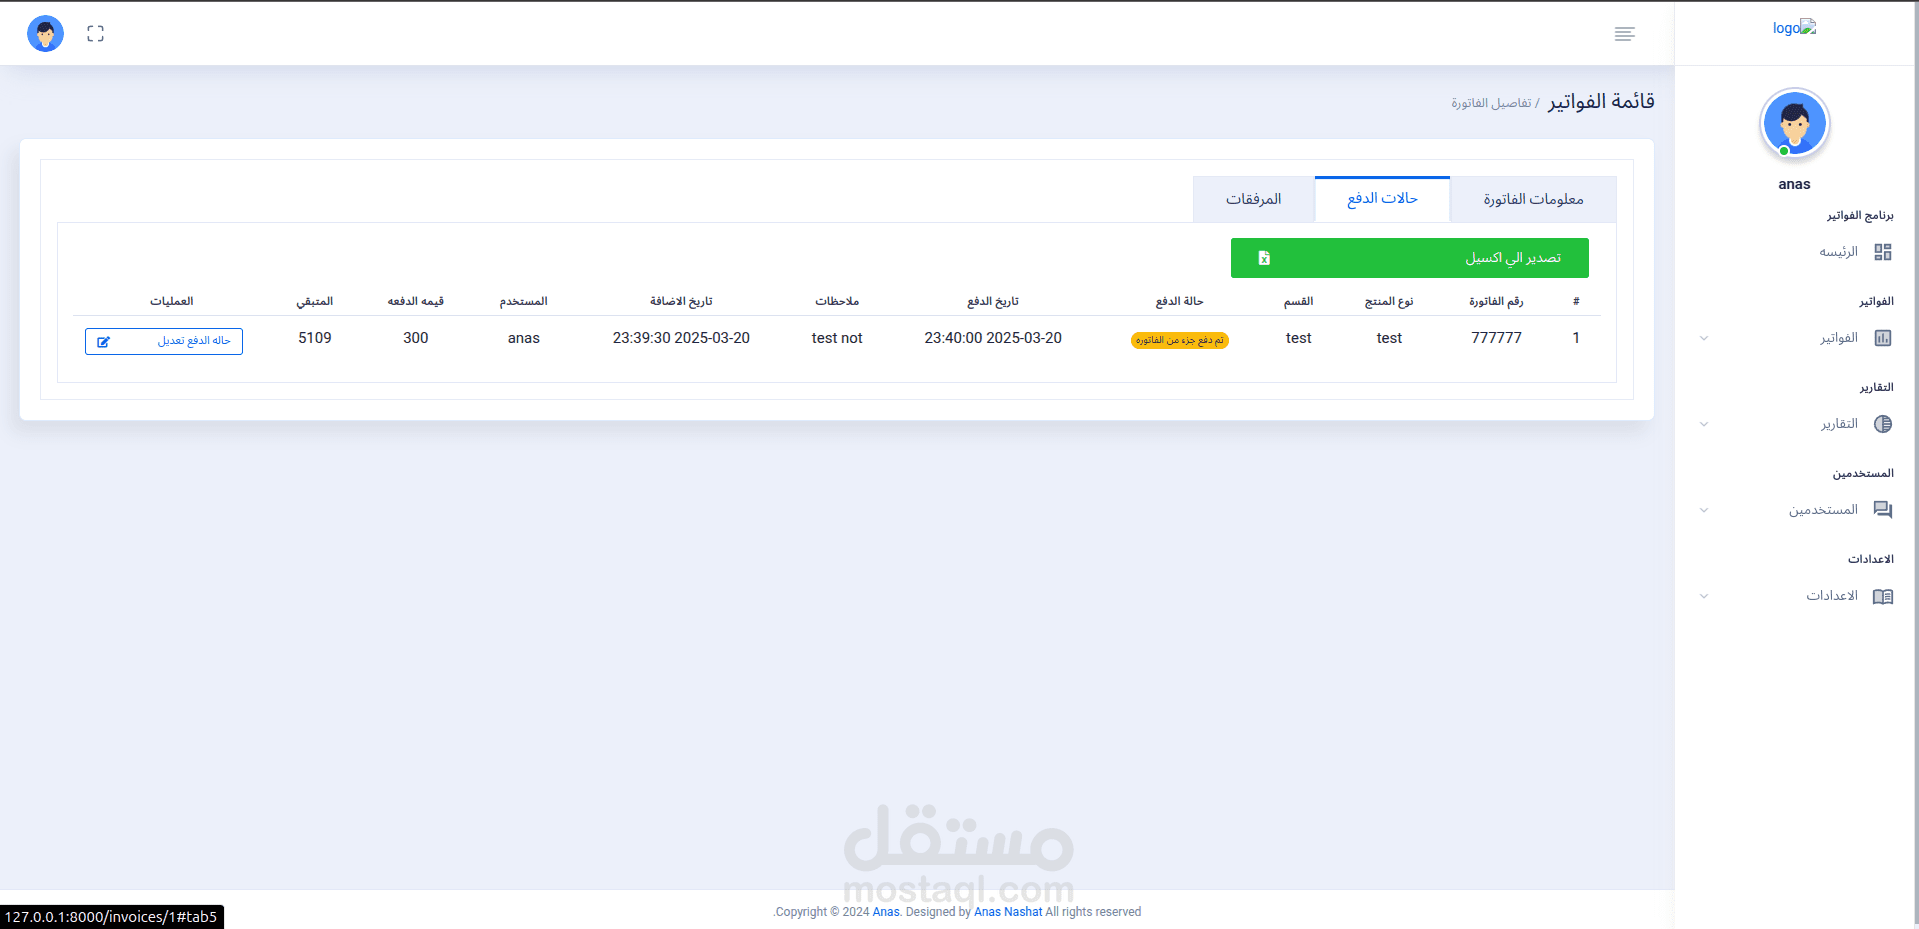Click the notes cell 'test not'
Viewport: 1919px width, 929px height.
click(837, 338)
